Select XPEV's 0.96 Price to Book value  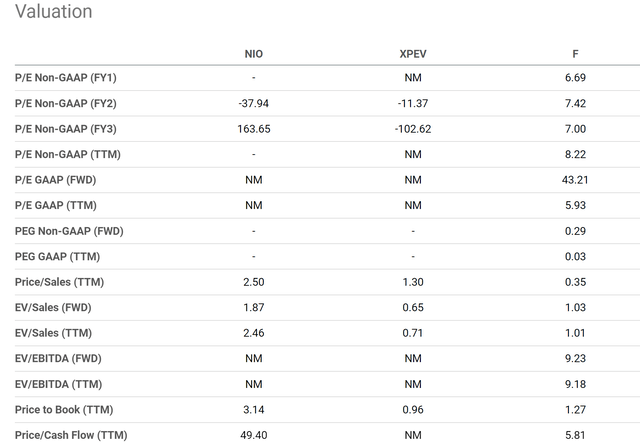point(414,409)
